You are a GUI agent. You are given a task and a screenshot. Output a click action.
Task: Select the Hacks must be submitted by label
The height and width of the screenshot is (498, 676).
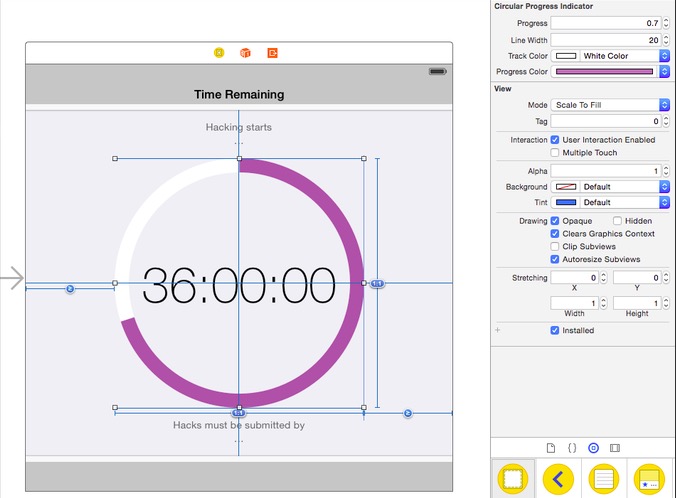click(238, 425)
